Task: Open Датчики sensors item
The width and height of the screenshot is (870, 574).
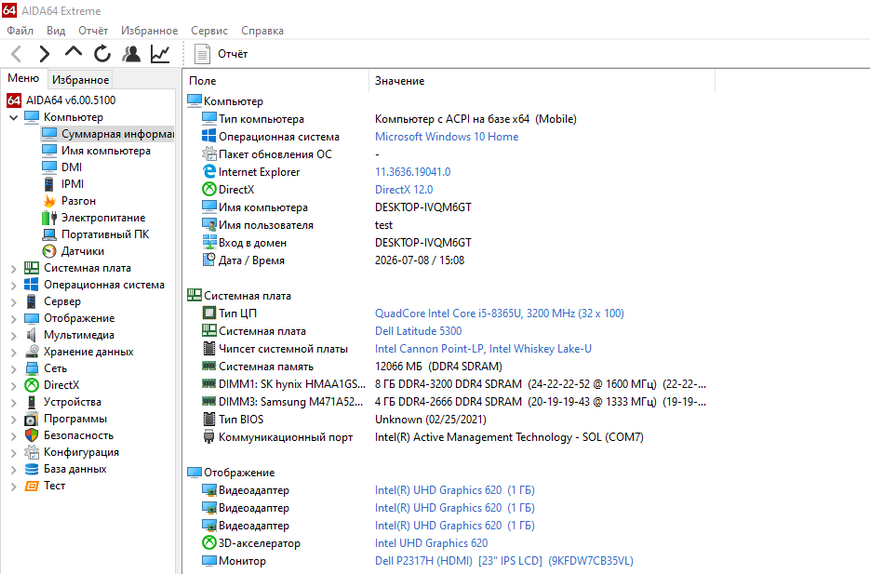Action: pos(82,251)
